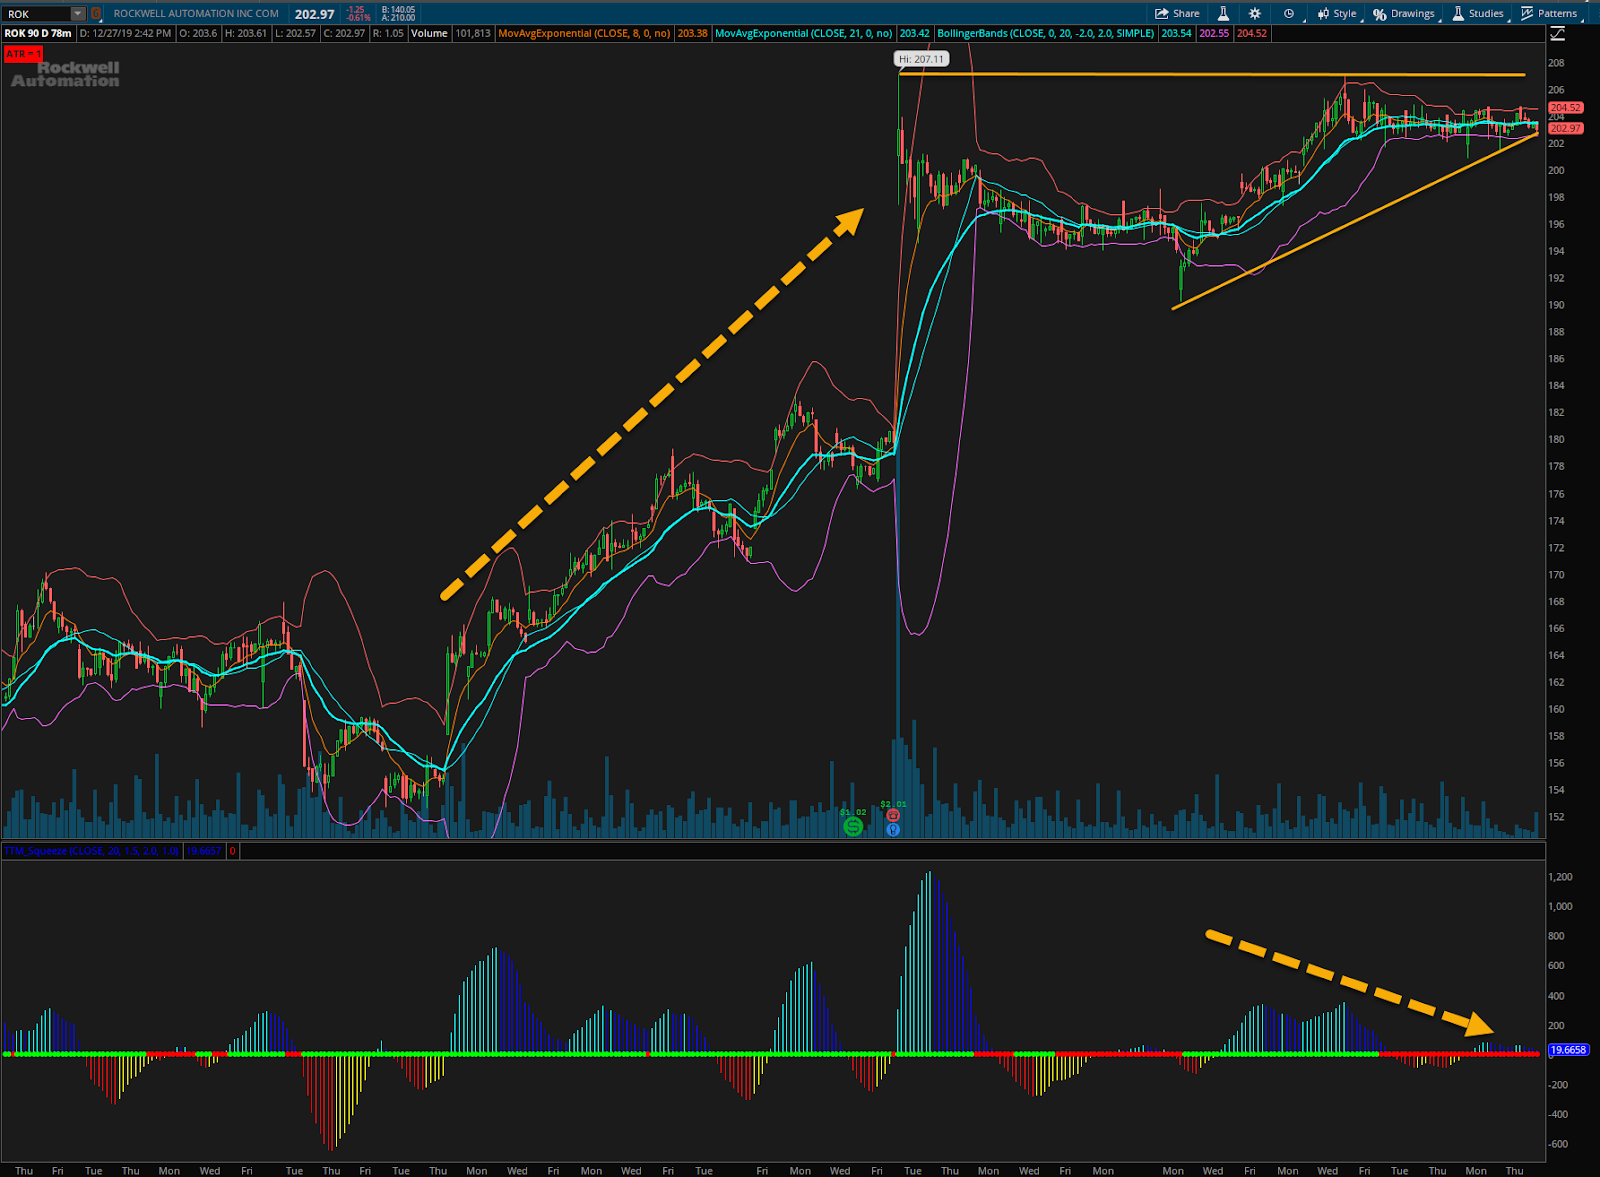Click the 'ROK 90 D 78m' aggregation label
The height and width of the screenshot is (1177, 1600).
tap(38, 33)
